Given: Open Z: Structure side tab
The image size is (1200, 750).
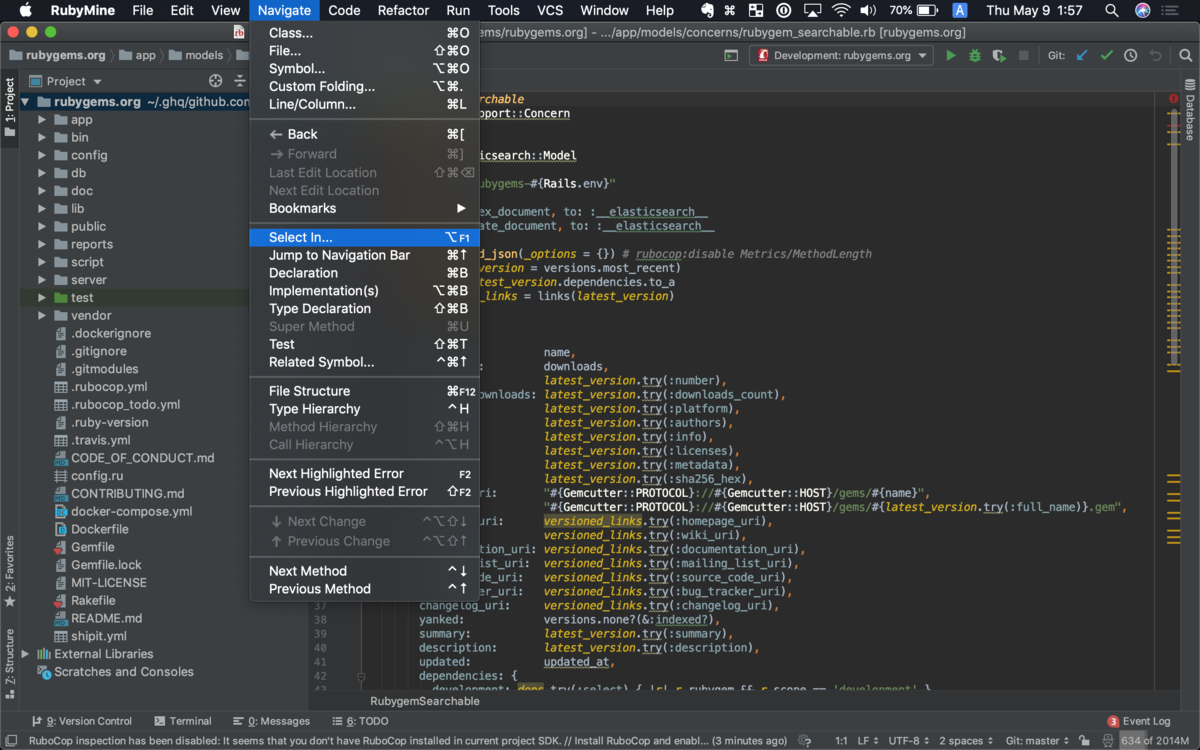Looking at the screenshot, I should click(x=10, y=664).
